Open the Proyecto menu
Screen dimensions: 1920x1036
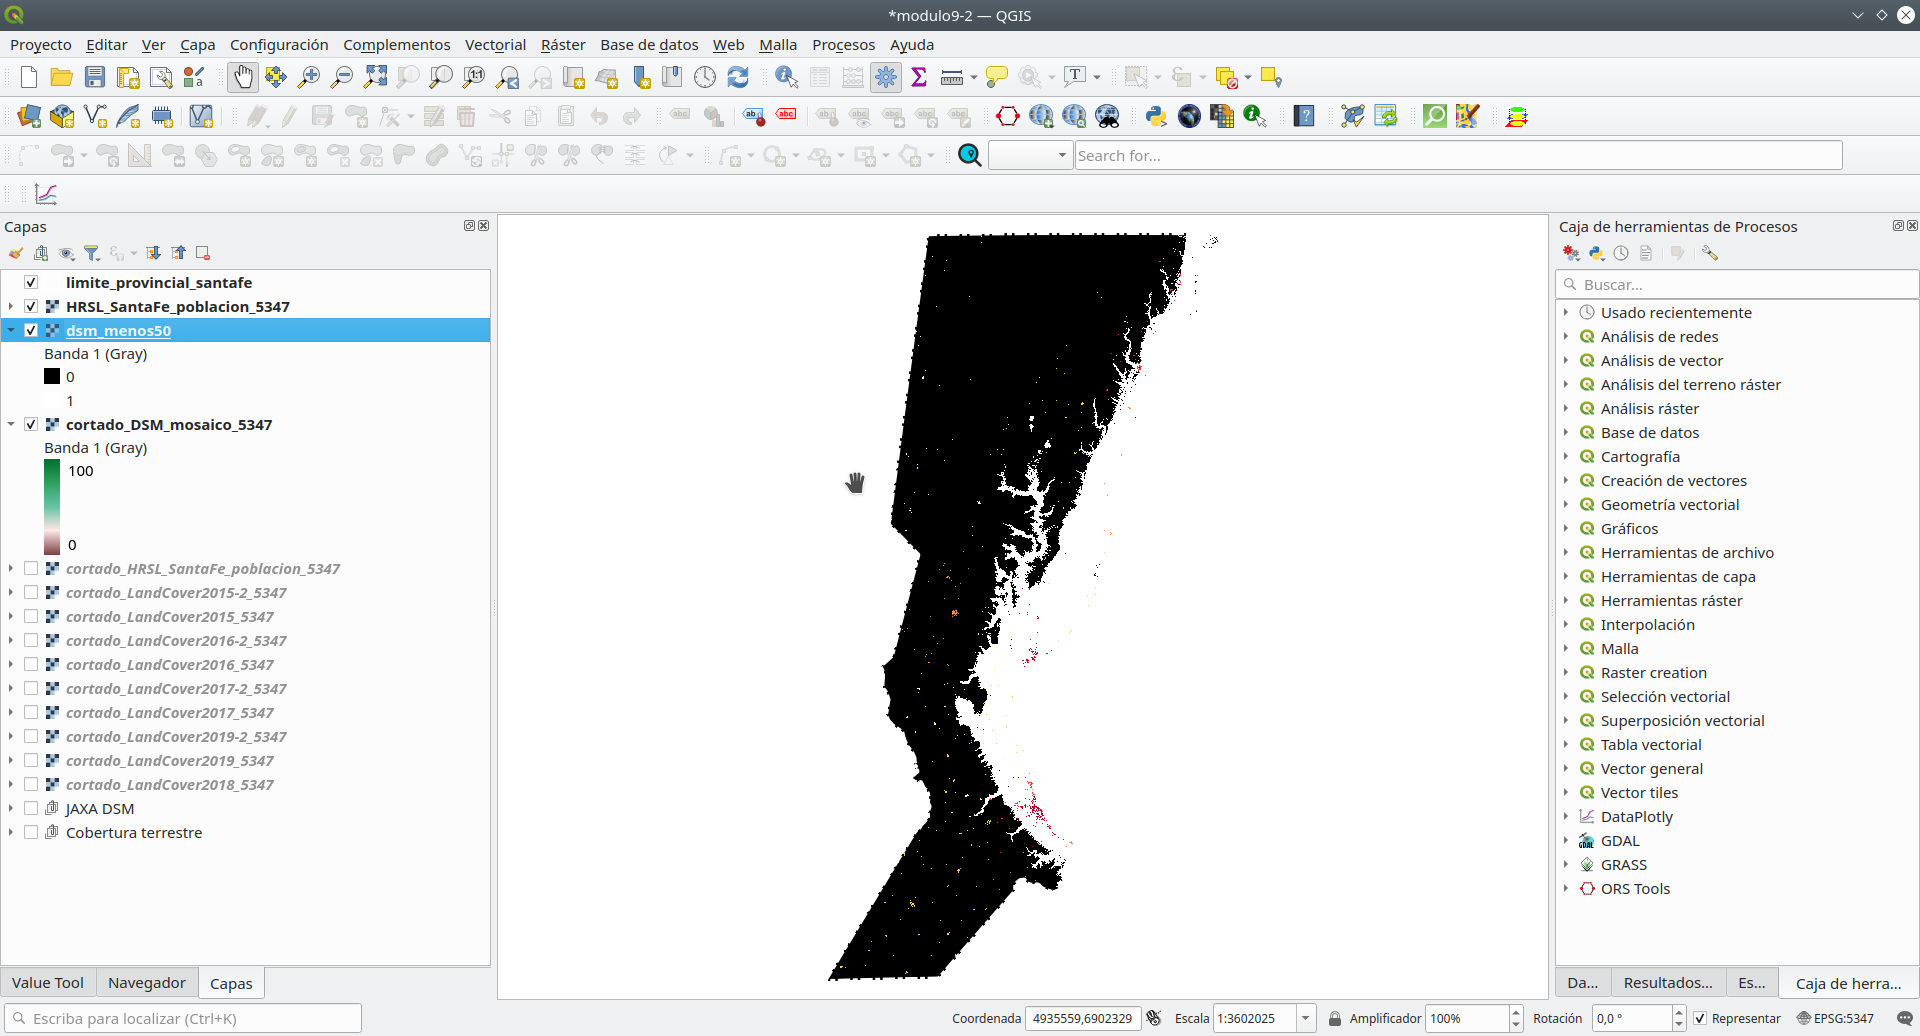pyautogui.click(x=41, y=44)
